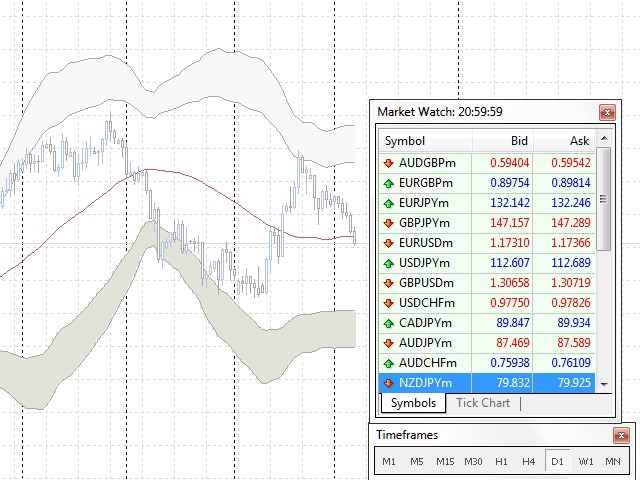Viewport: 640px width, 480px height.
Task: Click the up arrow icon beside USDJPYm
Action: click(x=389, y=263)
